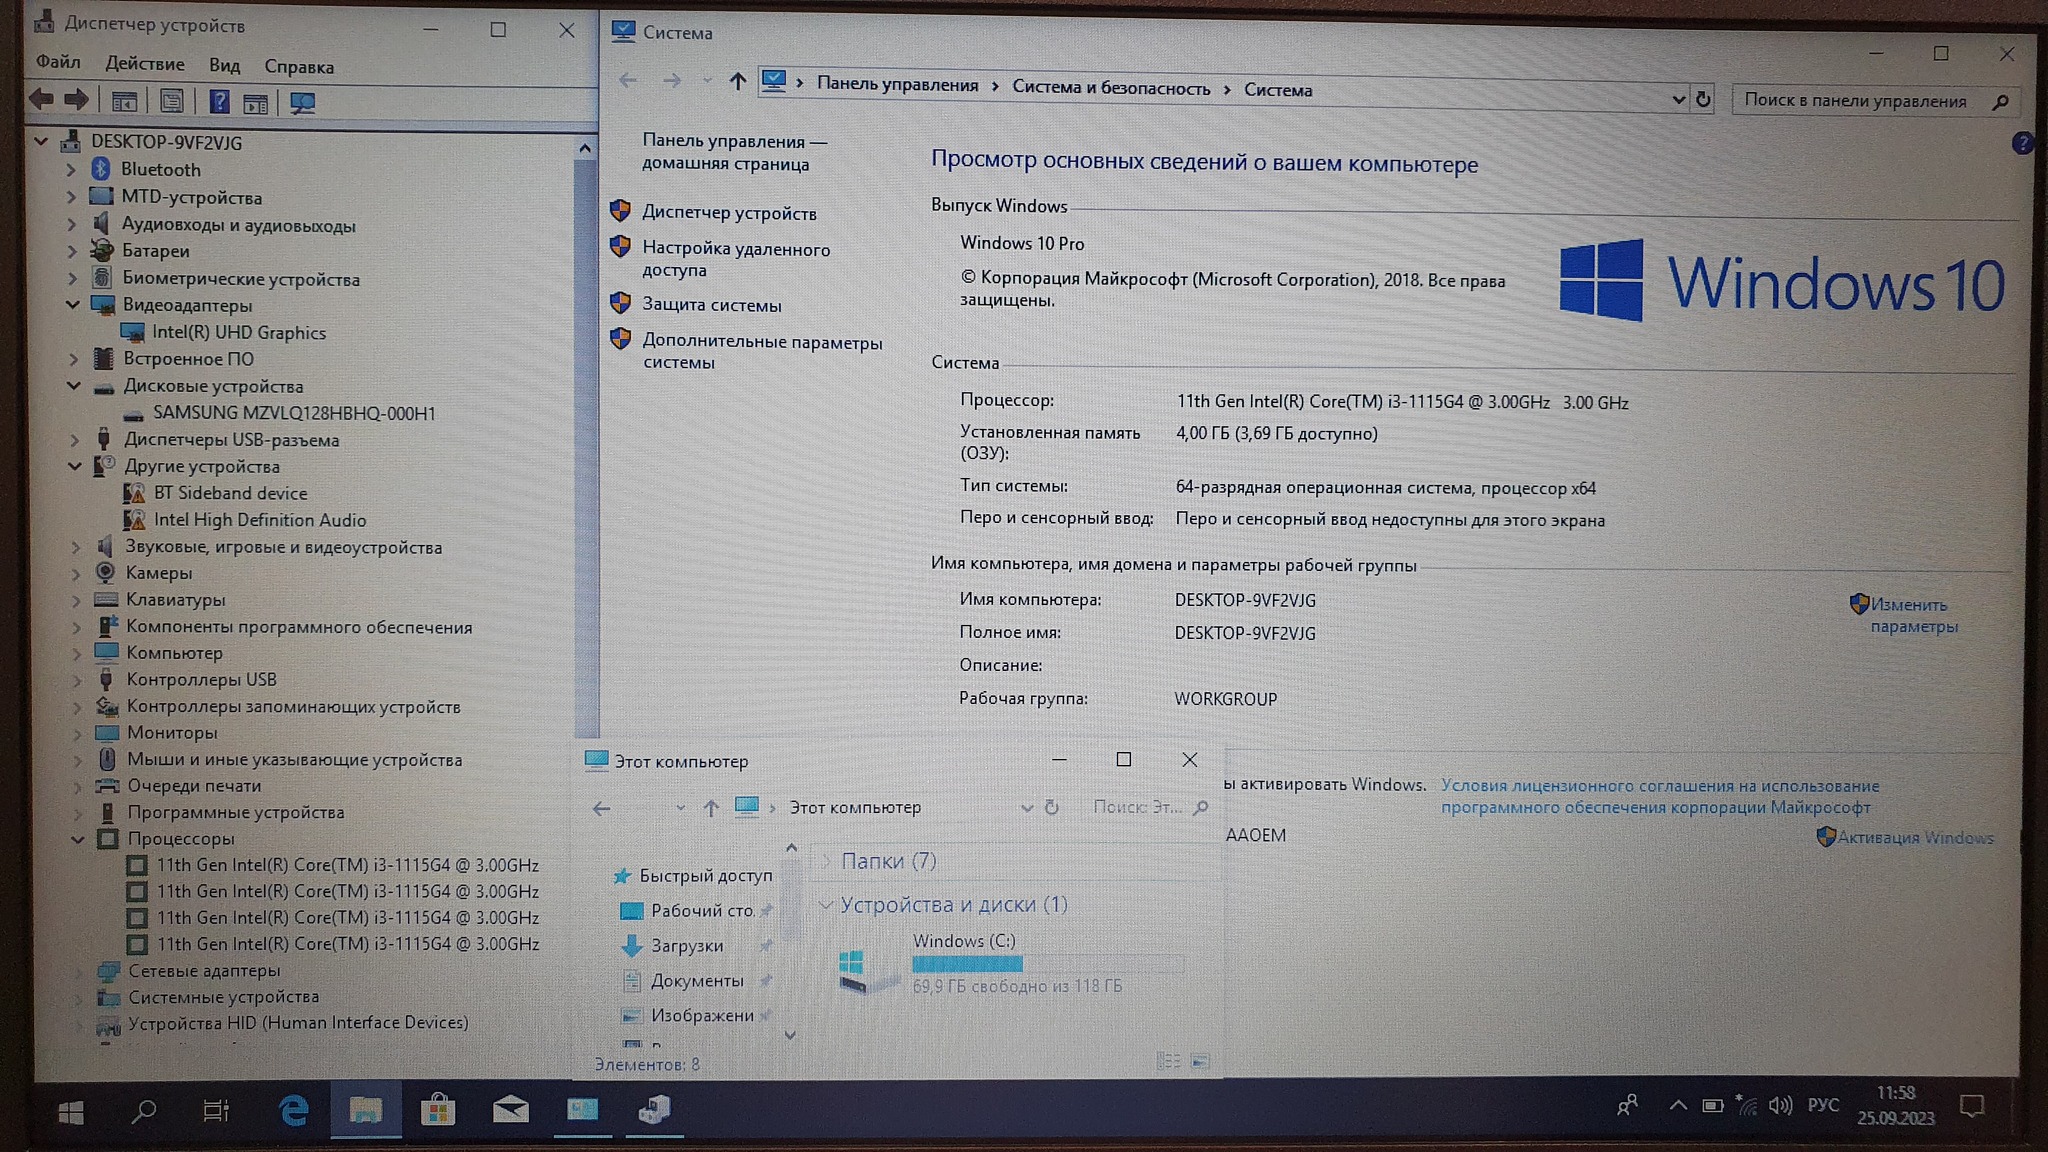
Task: Switch Explorer to large icons view
Action: pos(1200,1061)
